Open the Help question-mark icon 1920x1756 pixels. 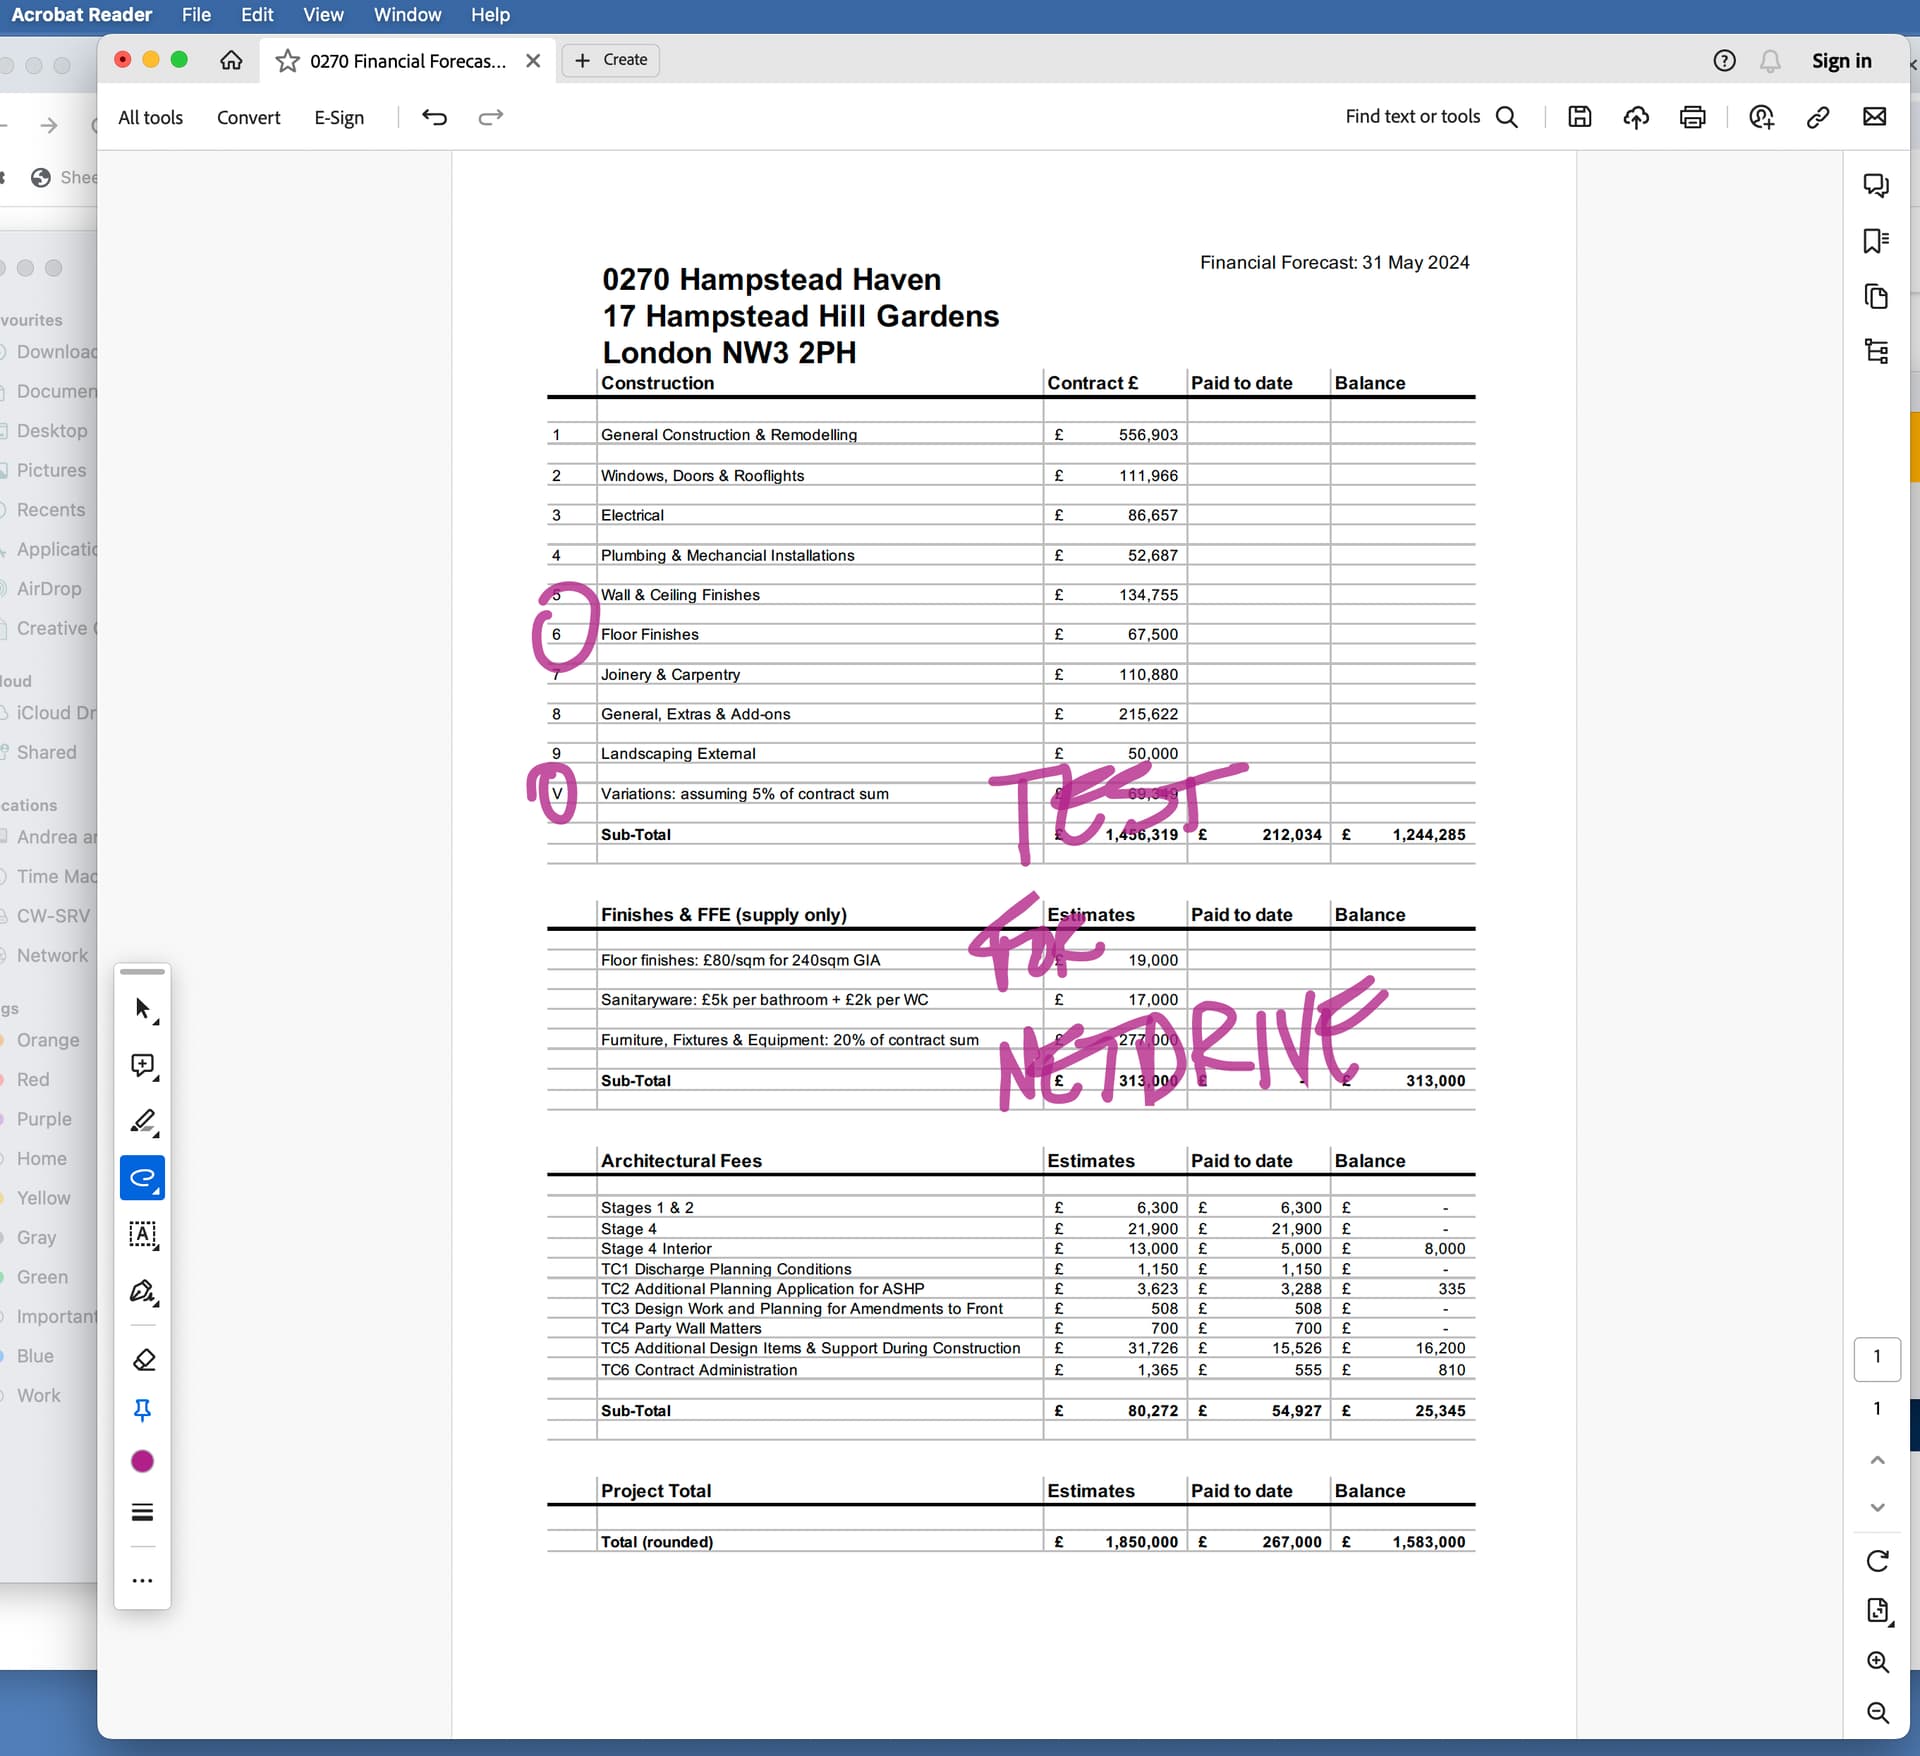tap(1724, 61)
